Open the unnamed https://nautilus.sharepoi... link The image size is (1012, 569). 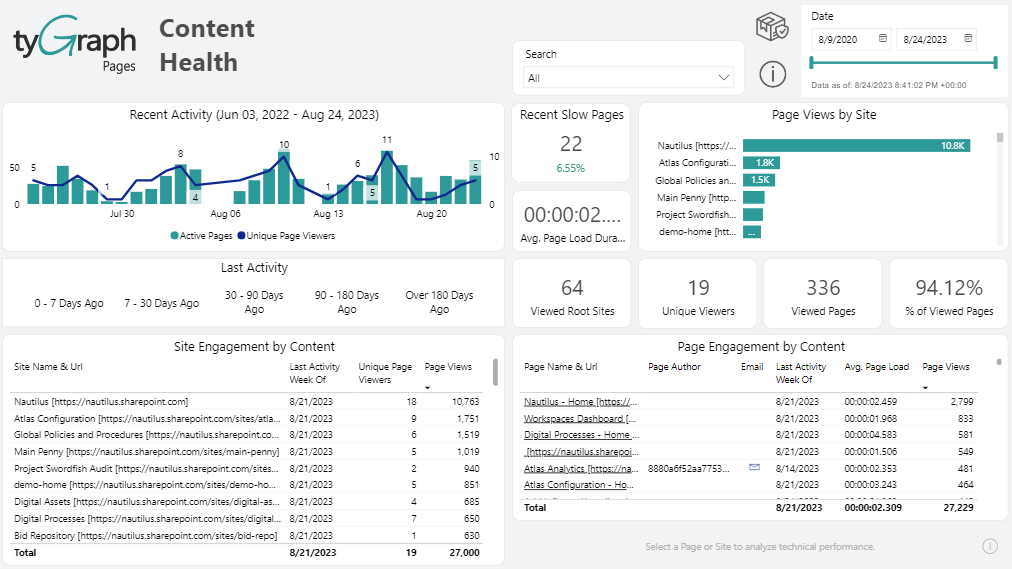coord(582,452)
